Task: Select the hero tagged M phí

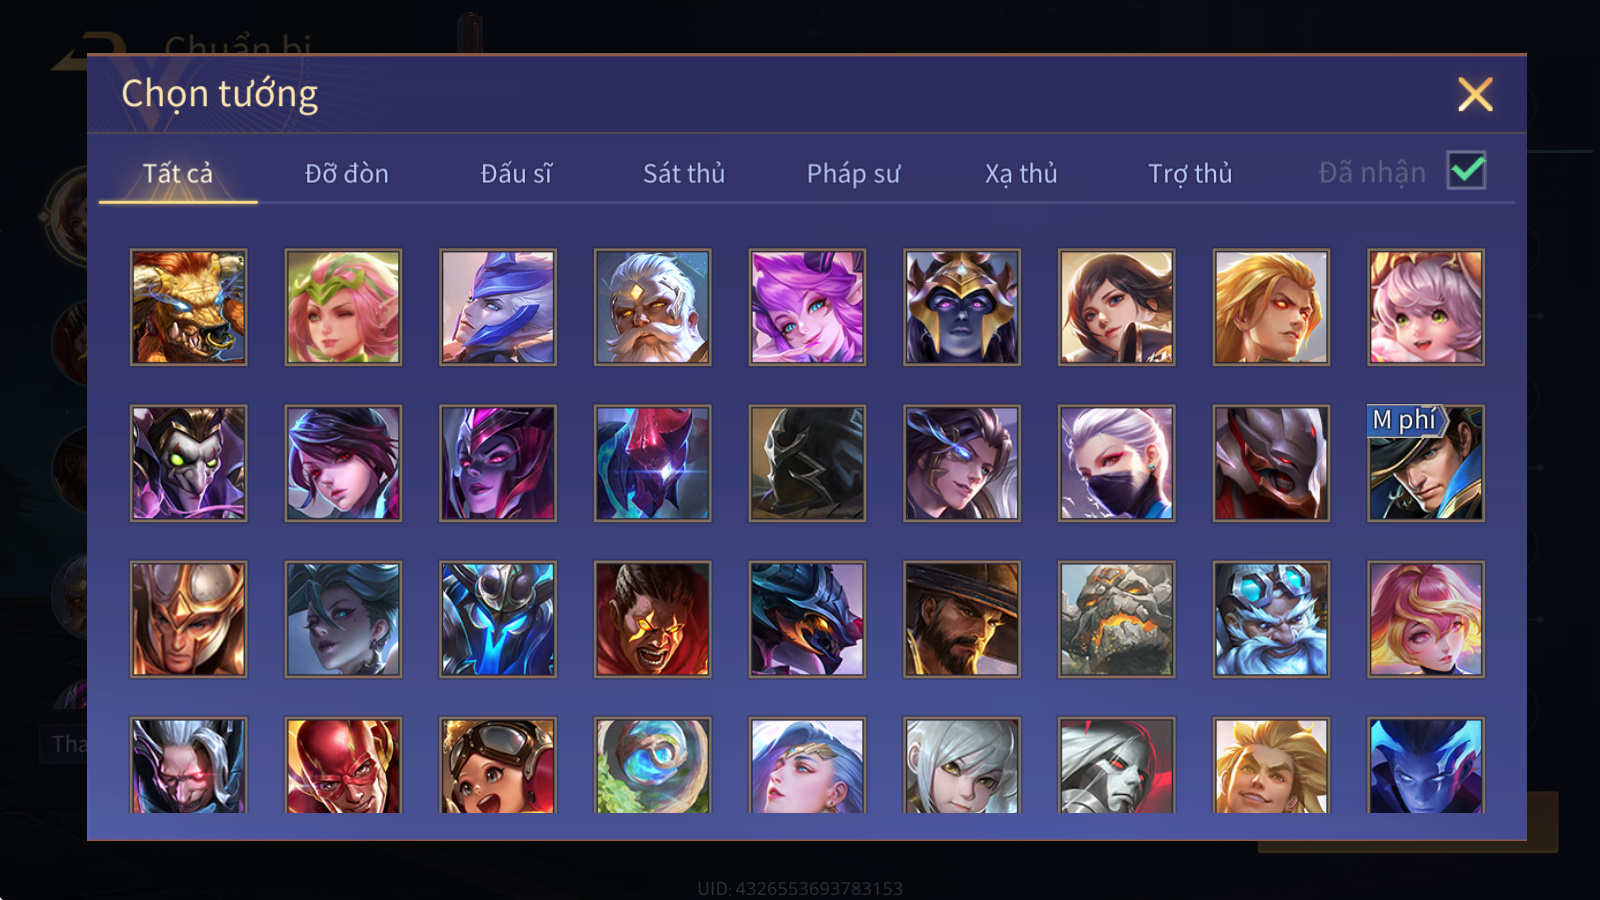Action: tap(1425, 463)
